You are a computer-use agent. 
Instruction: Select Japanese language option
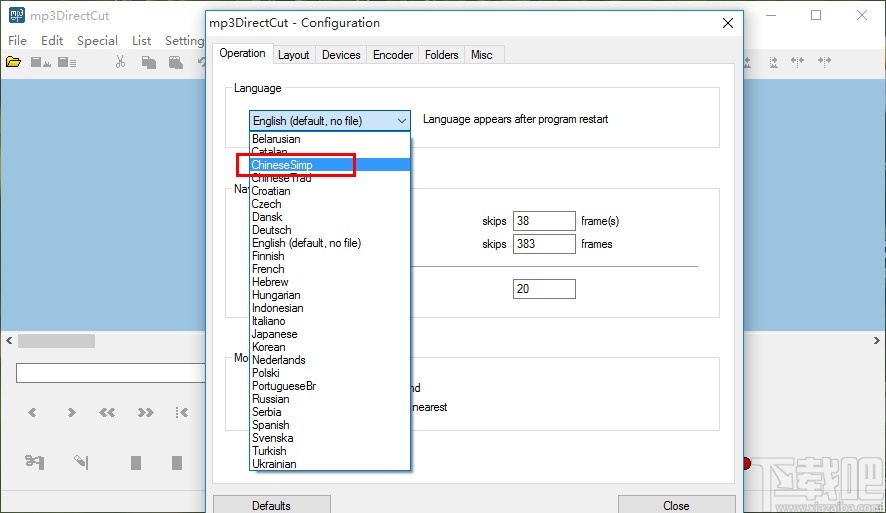[329, 334]
